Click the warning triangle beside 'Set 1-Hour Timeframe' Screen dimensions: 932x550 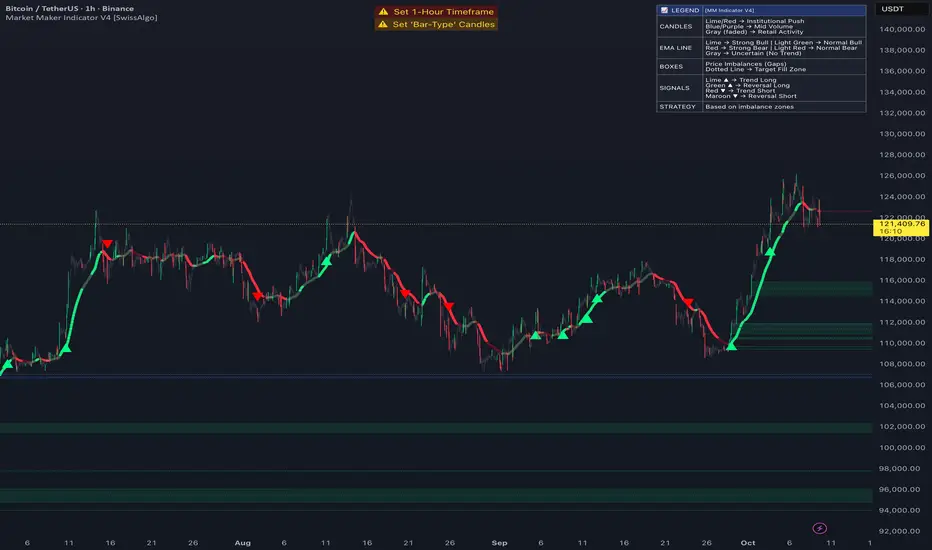click(383, 11)
